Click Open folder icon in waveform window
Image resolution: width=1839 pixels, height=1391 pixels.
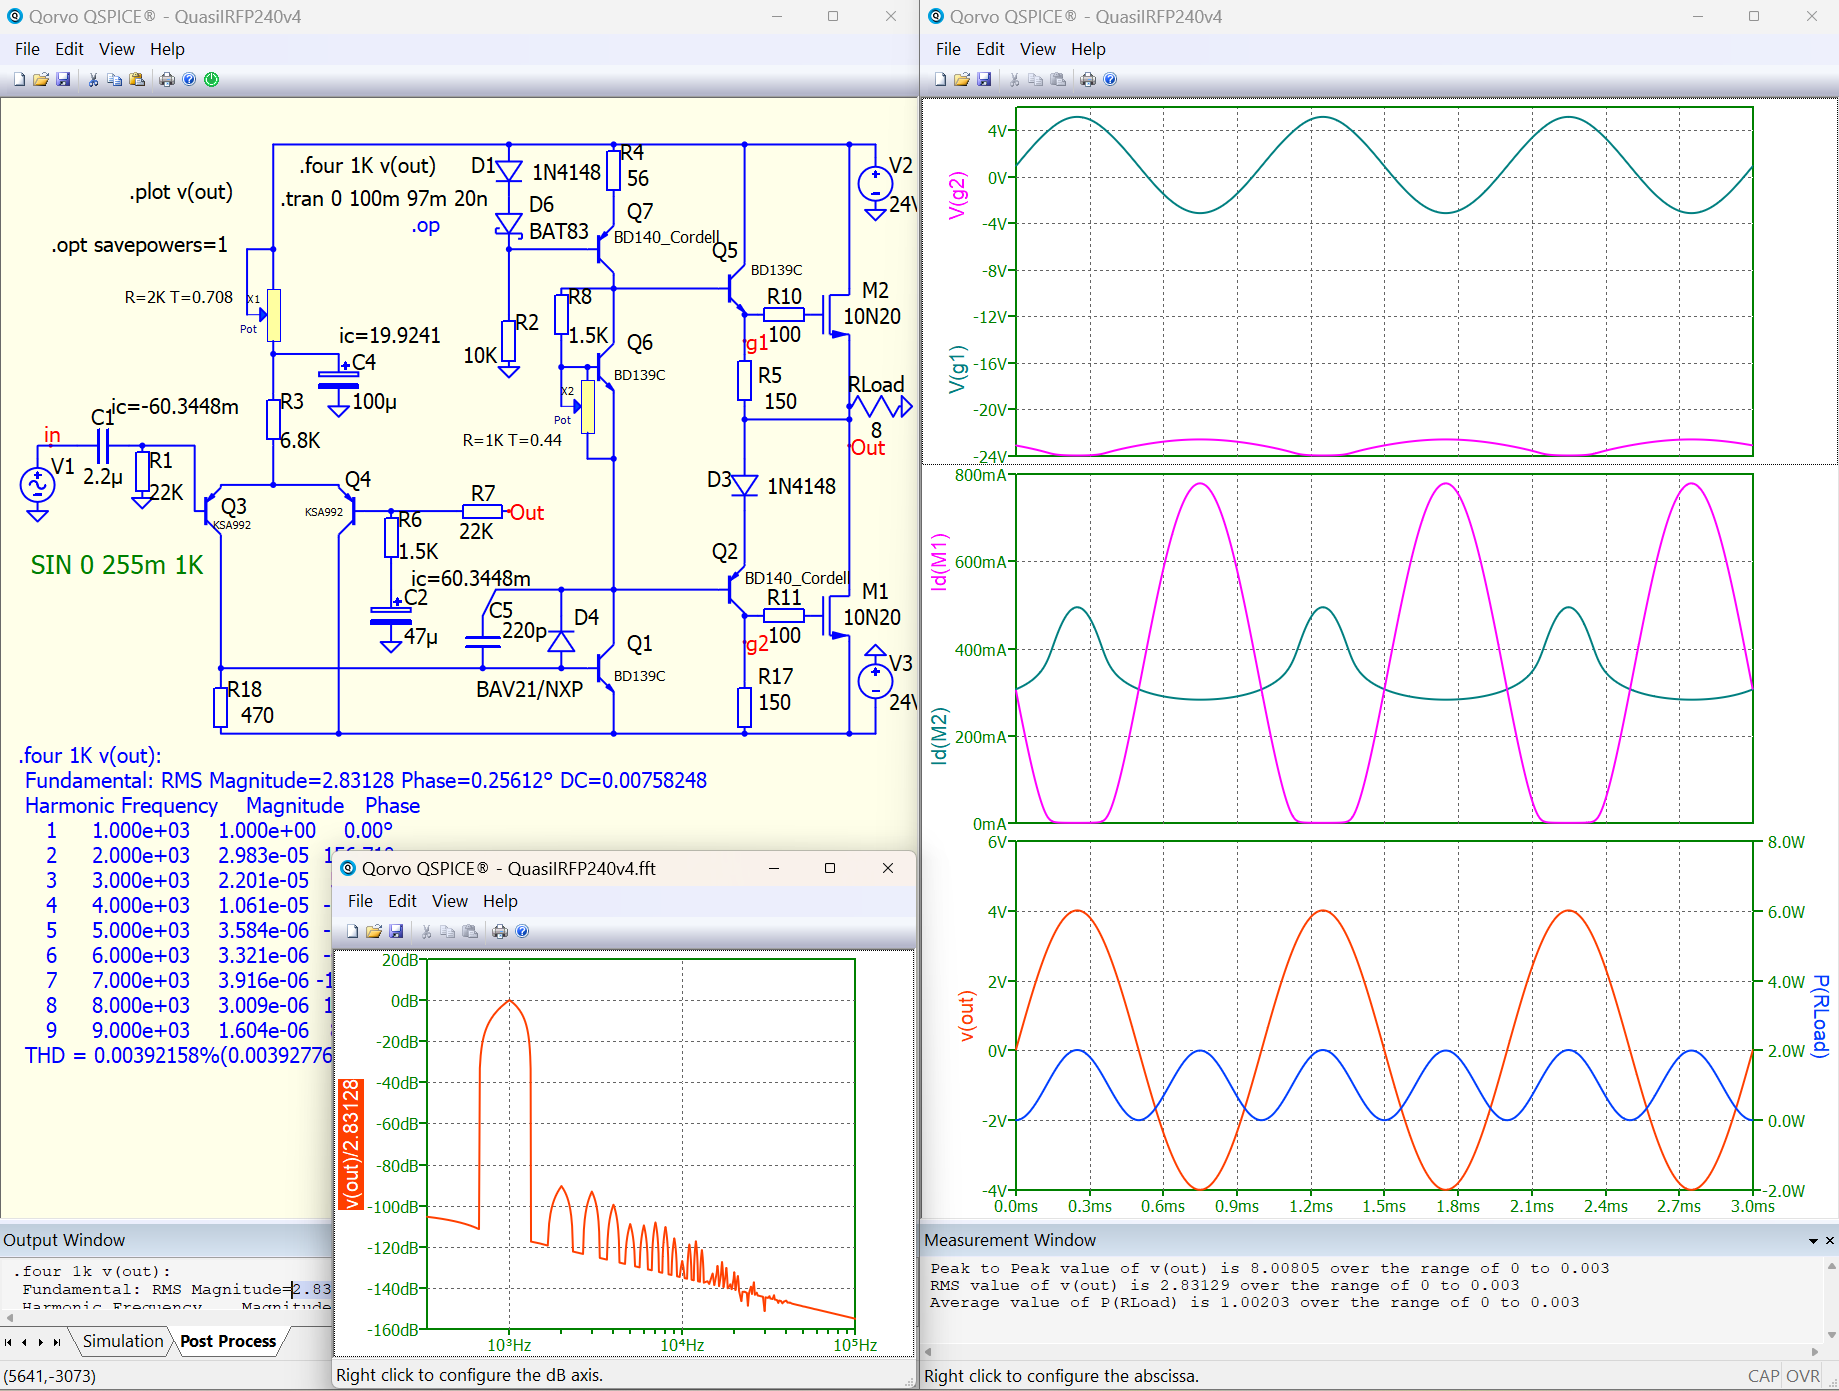tap(962, 80)
